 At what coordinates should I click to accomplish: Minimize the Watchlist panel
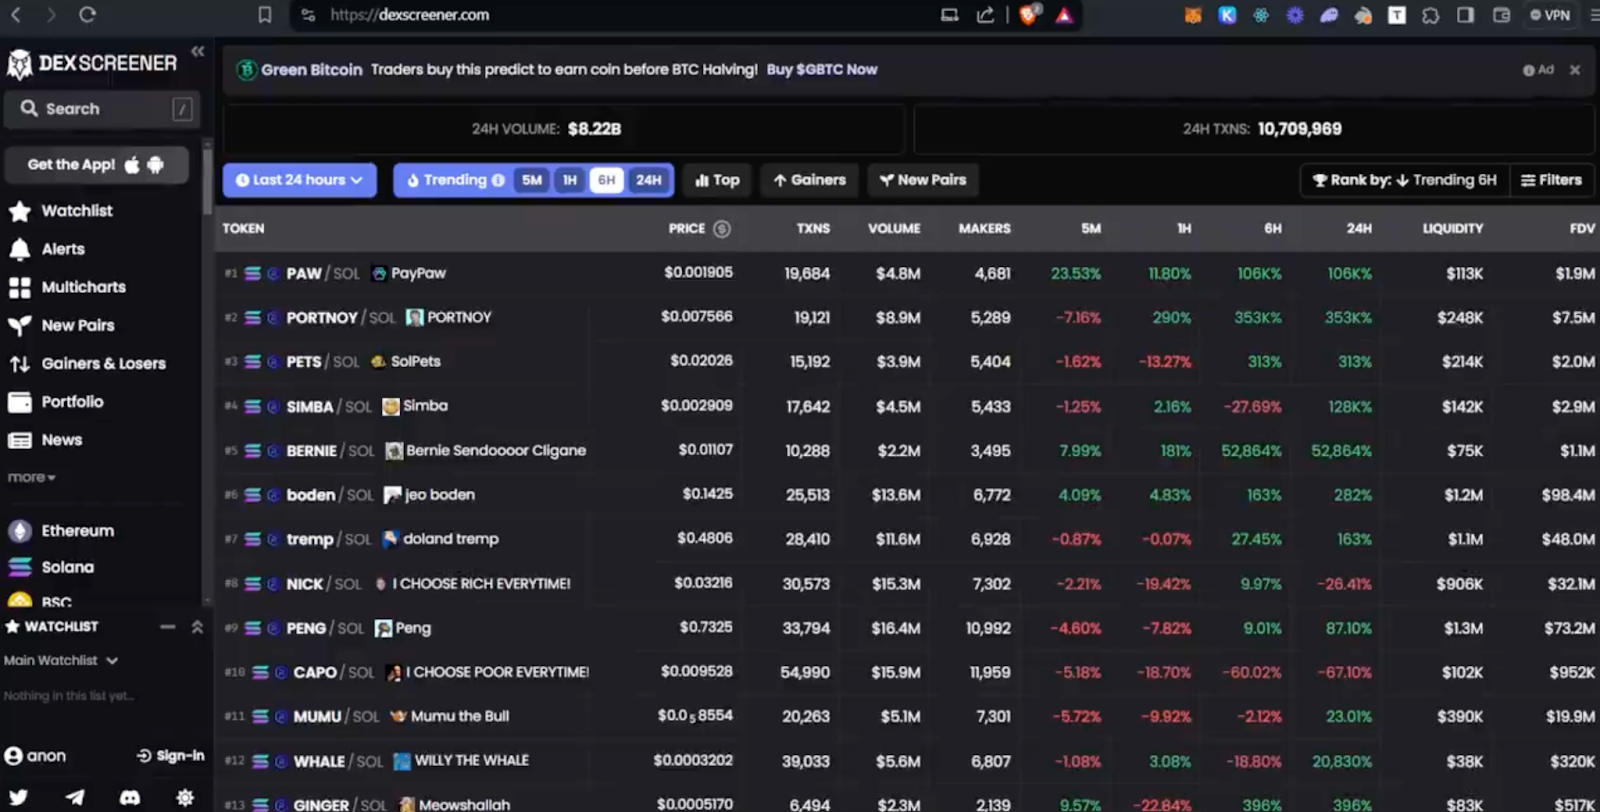[168, 627]
